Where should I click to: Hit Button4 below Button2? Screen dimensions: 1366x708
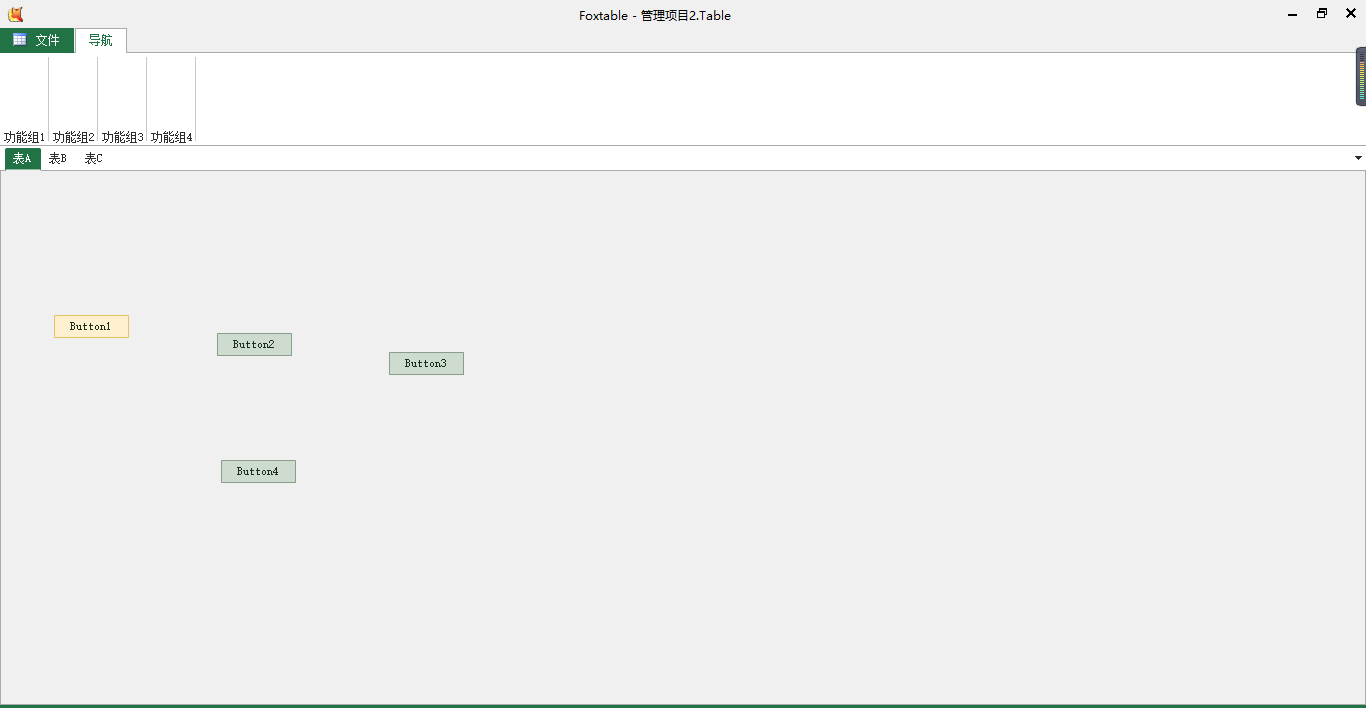click(258, 471)
